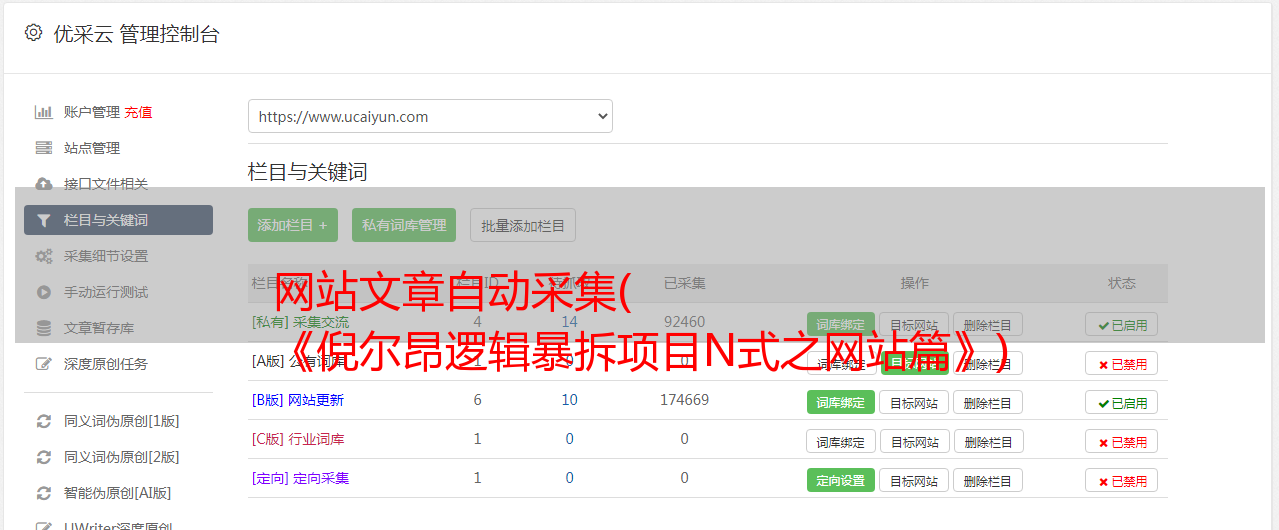This screenshot has height=530, width=1279.
Task: Click the [C版] 行业词库 column name
Action: (x=298, y=439)
